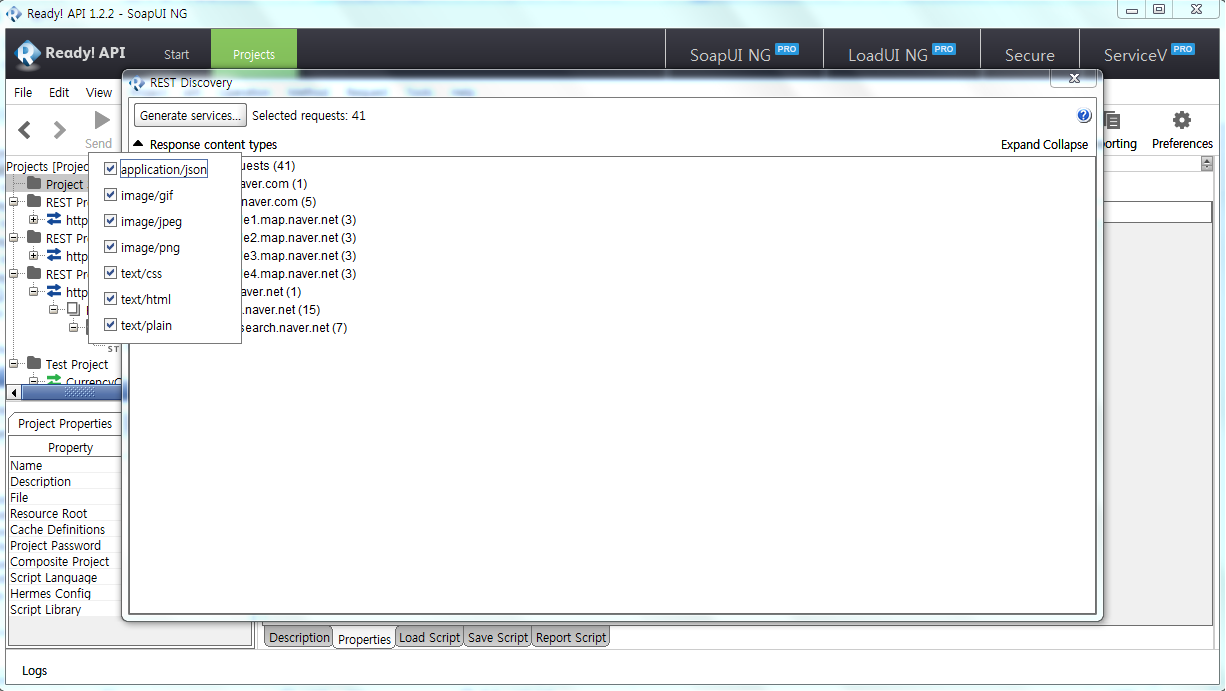The image size is (1226, 691).
Task: Uncheck the text/css checkbox
Action: (x=111, y=273)
